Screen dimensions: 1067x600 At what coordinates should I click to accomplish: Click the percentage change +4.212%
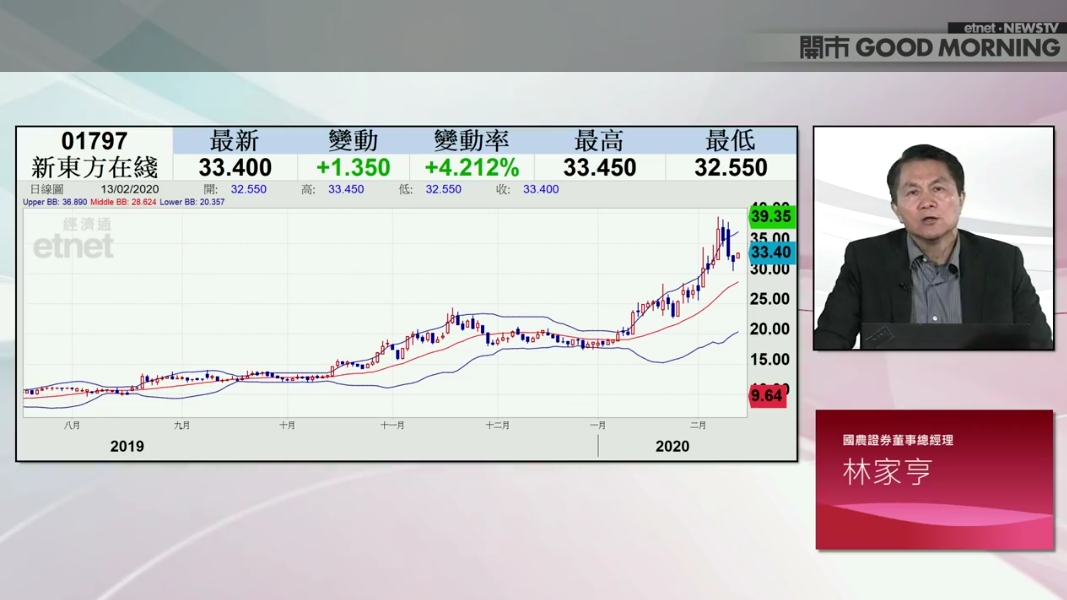[x=472, y=167]
